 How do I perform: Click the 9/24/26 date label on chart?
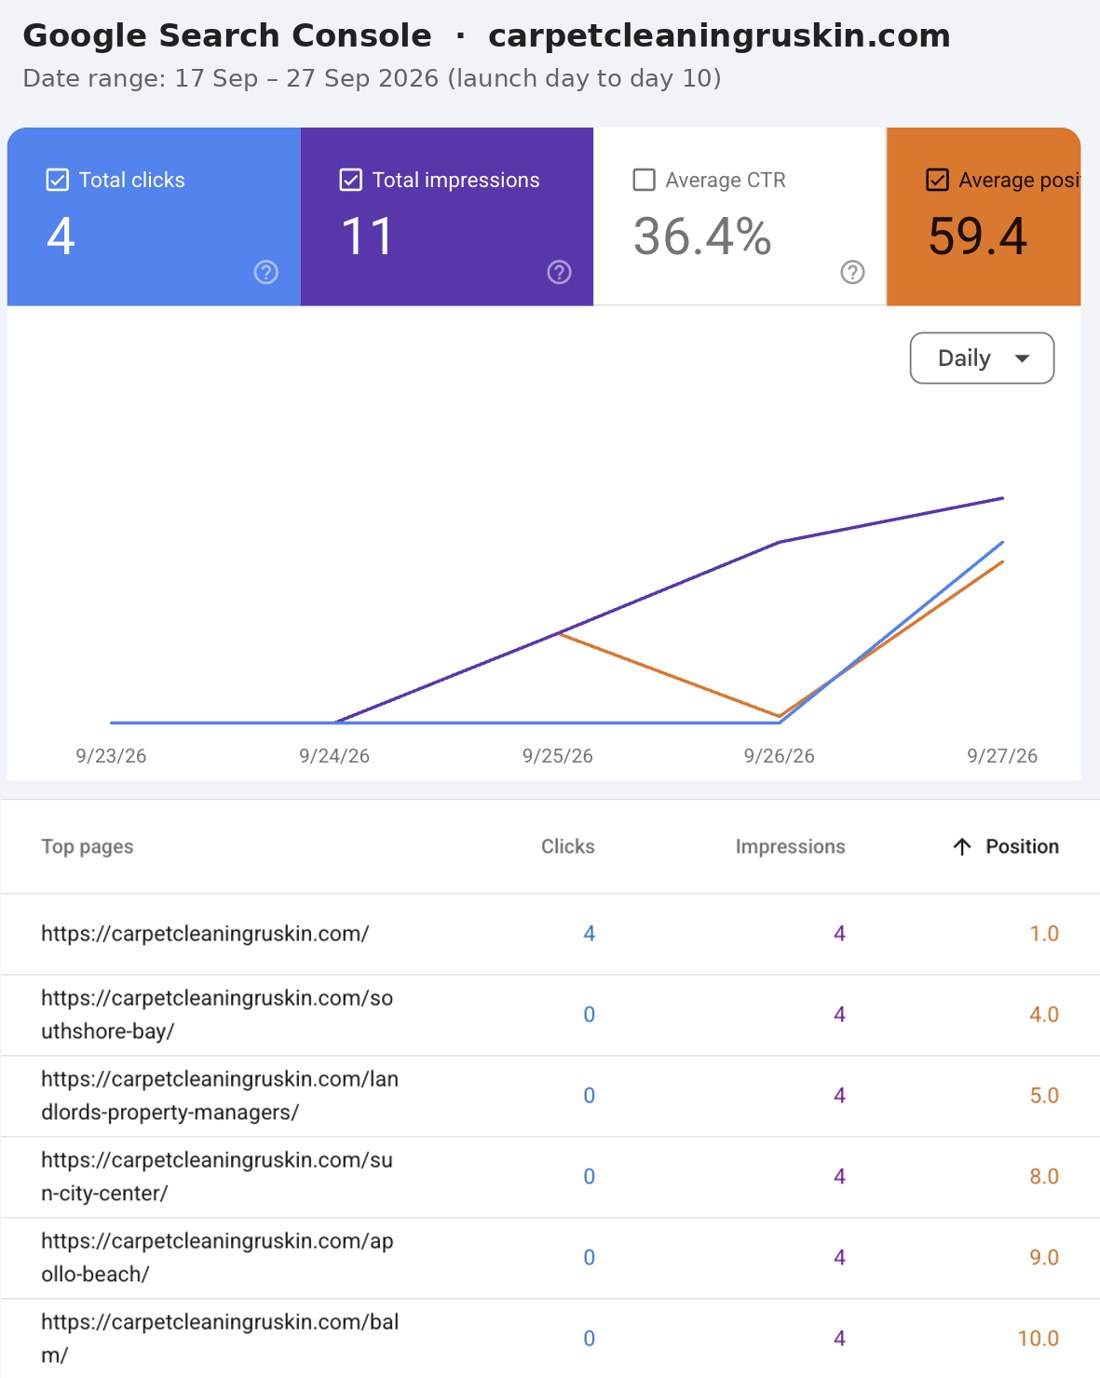tap(334, 756)
